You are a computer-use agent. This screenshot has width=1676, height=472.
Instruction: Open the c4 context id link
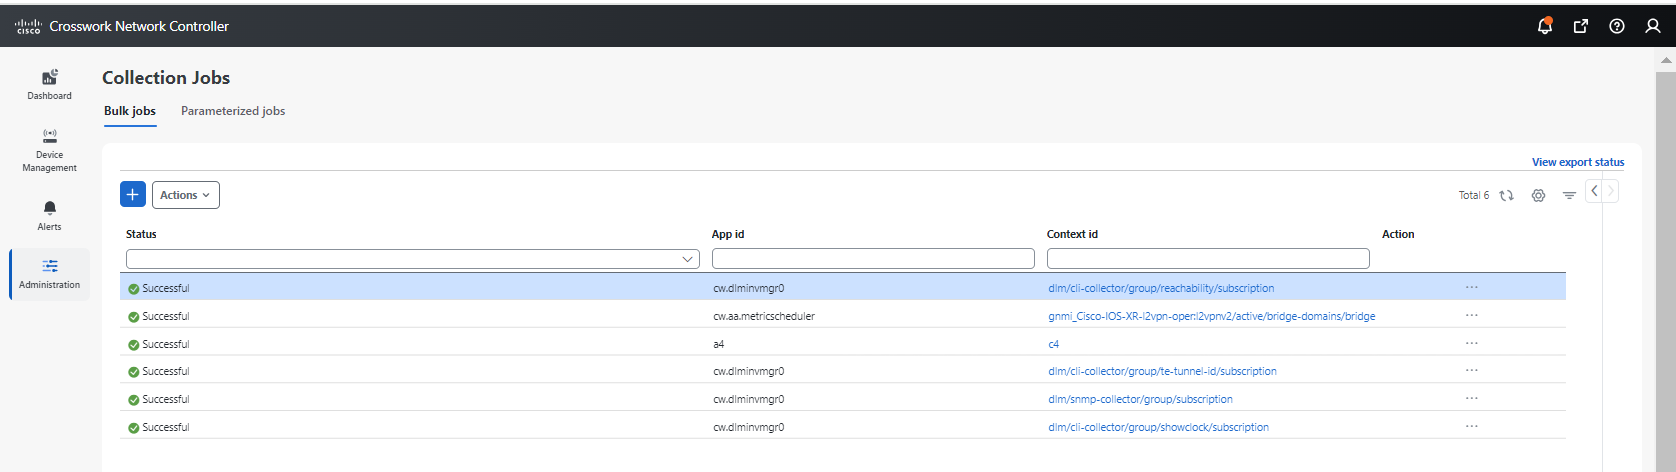(1054, 344)
